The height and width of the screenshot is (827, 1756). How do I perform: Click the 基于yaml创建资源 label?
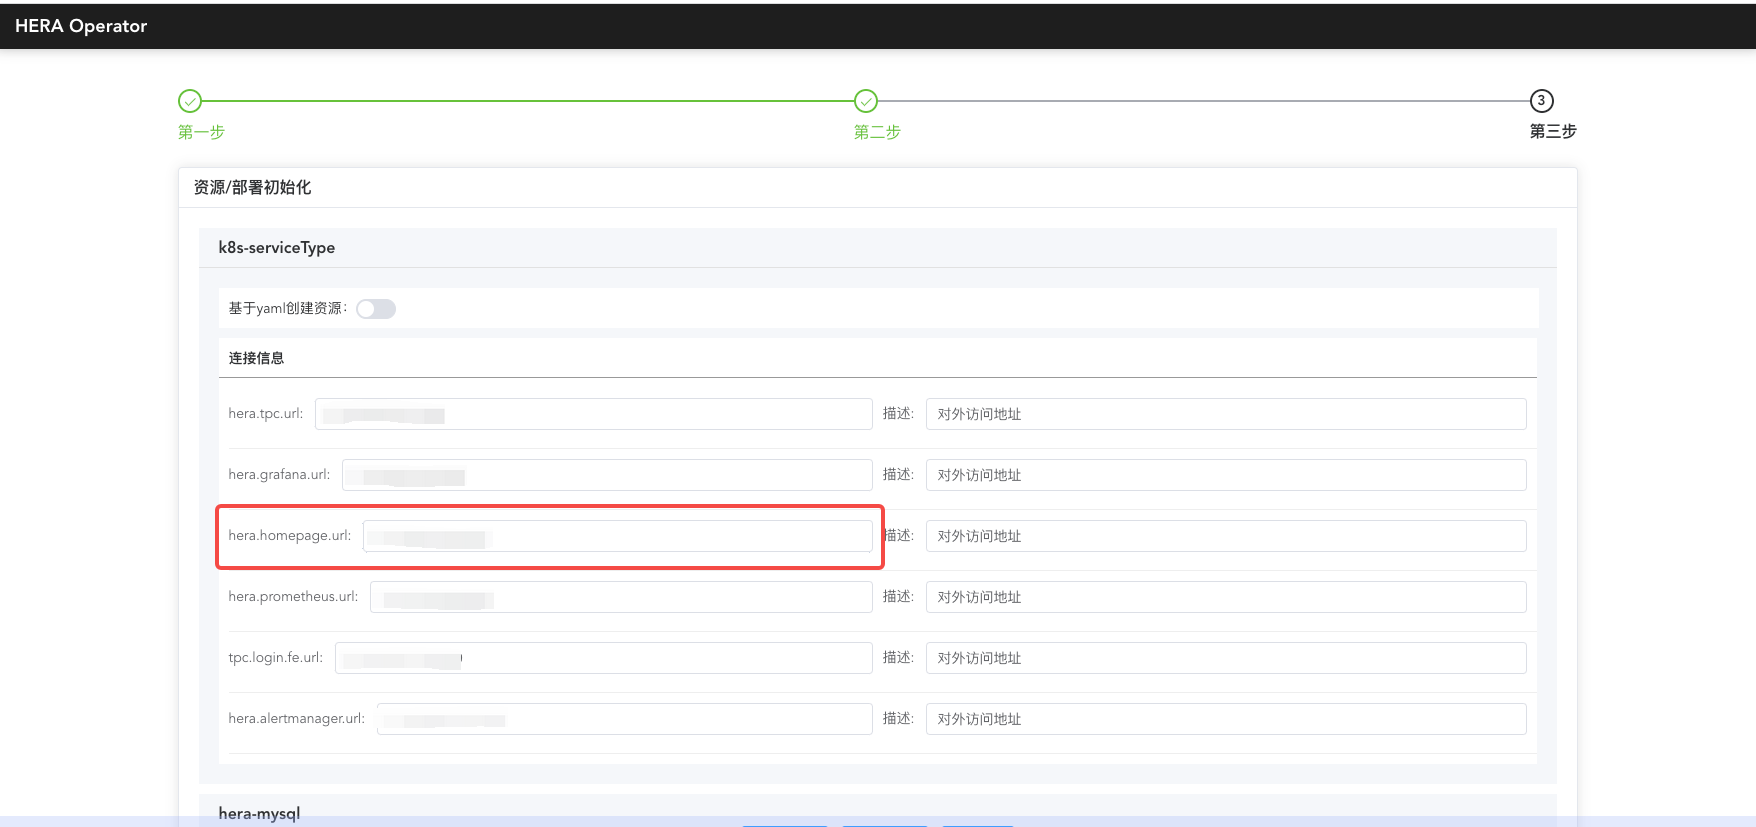tap(288, 308)
